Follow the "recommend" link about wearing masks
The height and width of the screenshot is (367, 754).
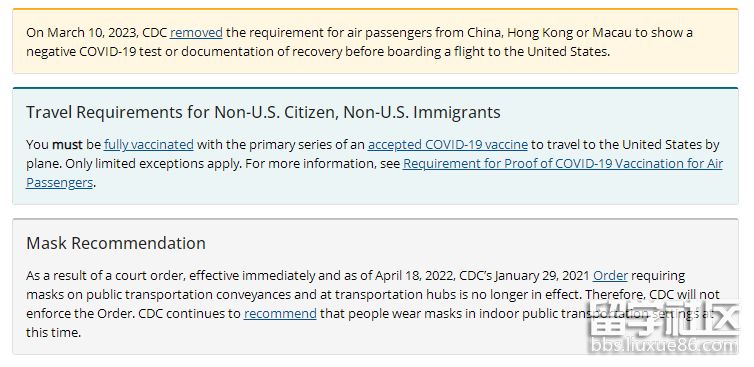[280, 314]
